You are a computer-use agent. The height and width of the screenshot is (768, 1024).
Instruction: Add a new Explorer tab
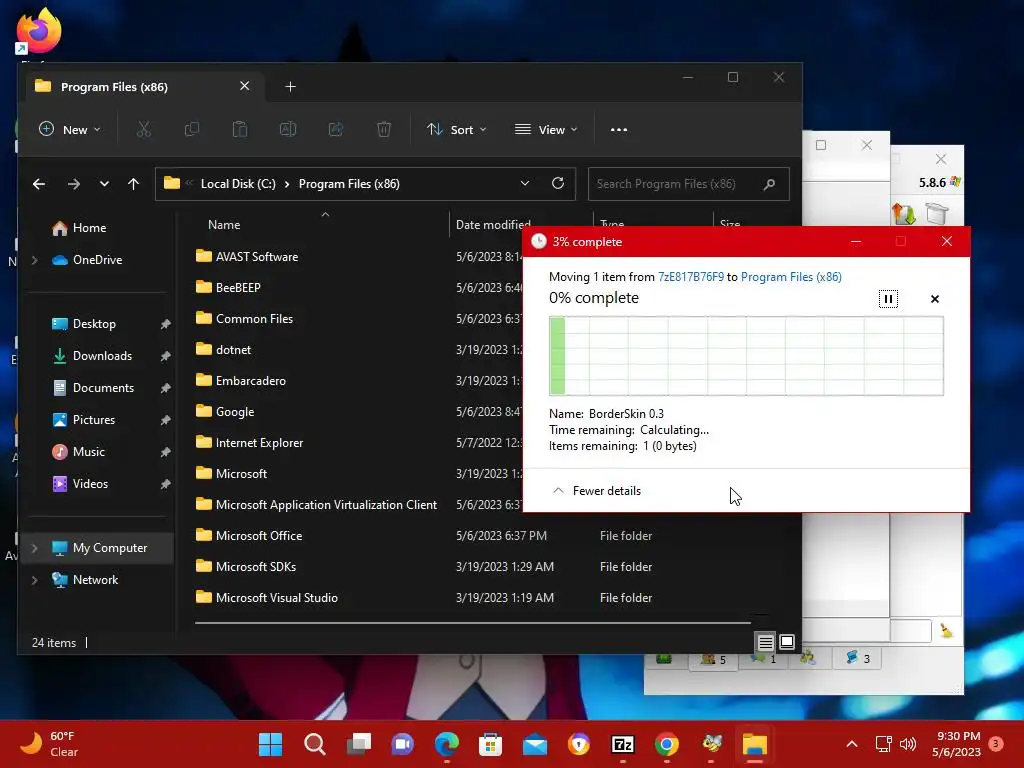point(291,87)
